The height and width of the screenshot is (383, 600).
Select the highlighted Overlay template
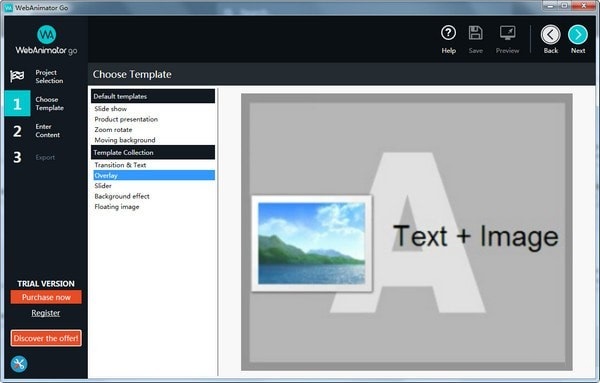(x=154, y=175)
